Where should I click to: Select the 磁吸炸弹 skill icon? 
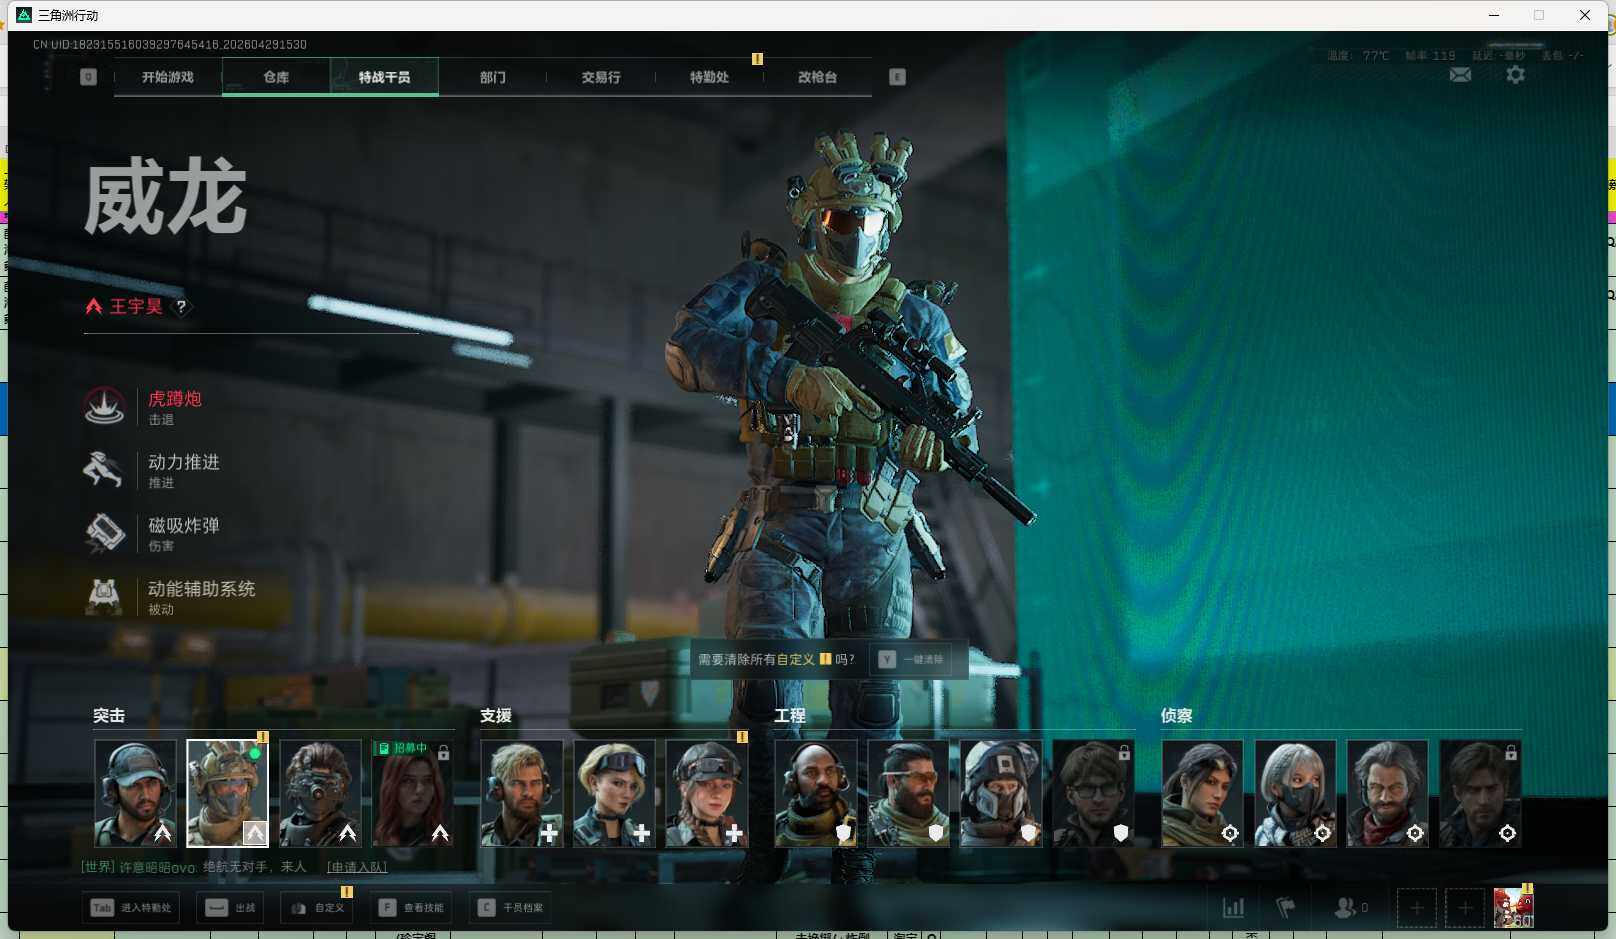[x=104, y=533]
